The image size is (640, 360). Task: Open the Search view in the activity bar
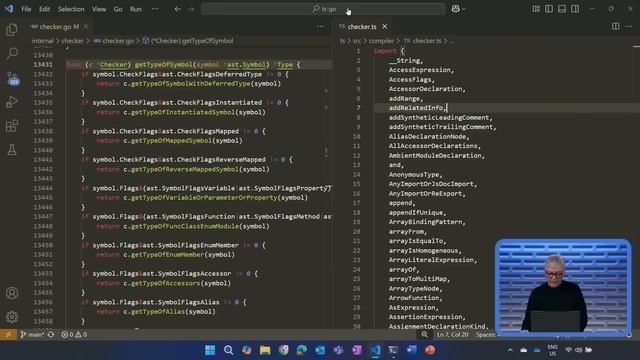12,53
